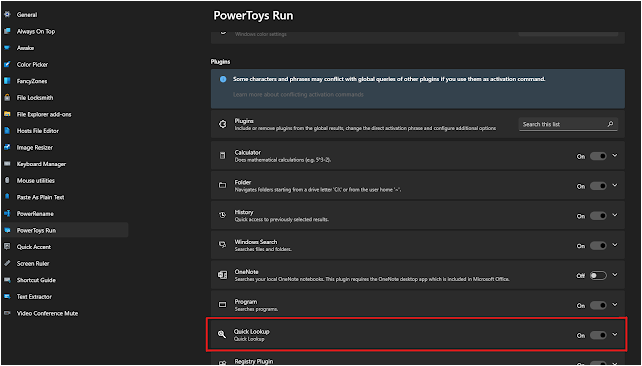Click the Shortcut Guide icon
This screenshot has width=642, height=366.
click(7, 280)
